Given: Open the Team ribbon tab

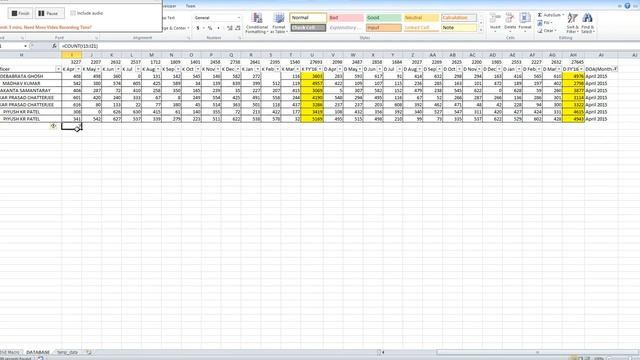Looking at the screenshot, I should (191, 6).
